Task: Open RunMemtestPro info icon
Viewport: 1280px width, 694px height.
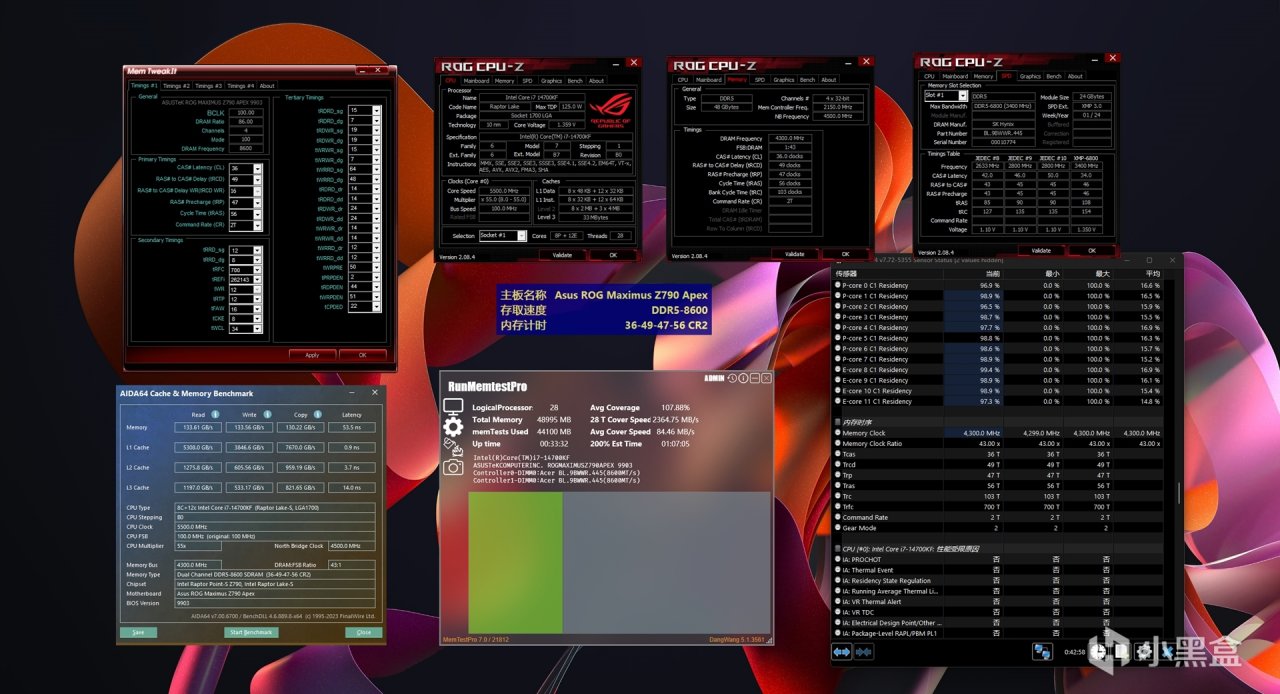Action: coord(743,378)
